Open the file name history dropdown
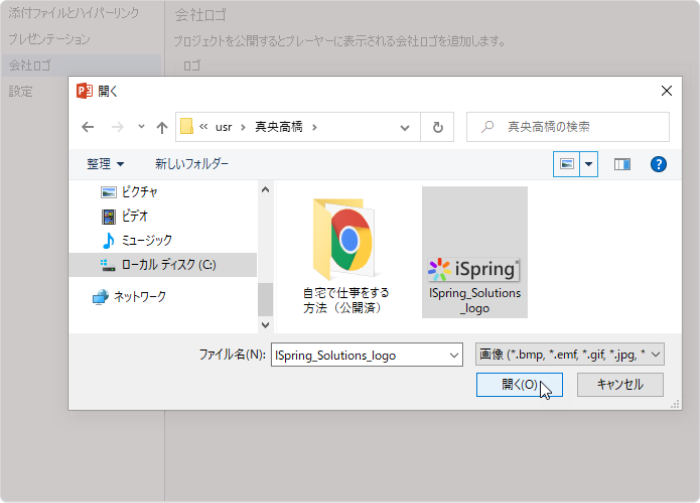The height and width of the screenshot is (503, 700). pos(454,355)
